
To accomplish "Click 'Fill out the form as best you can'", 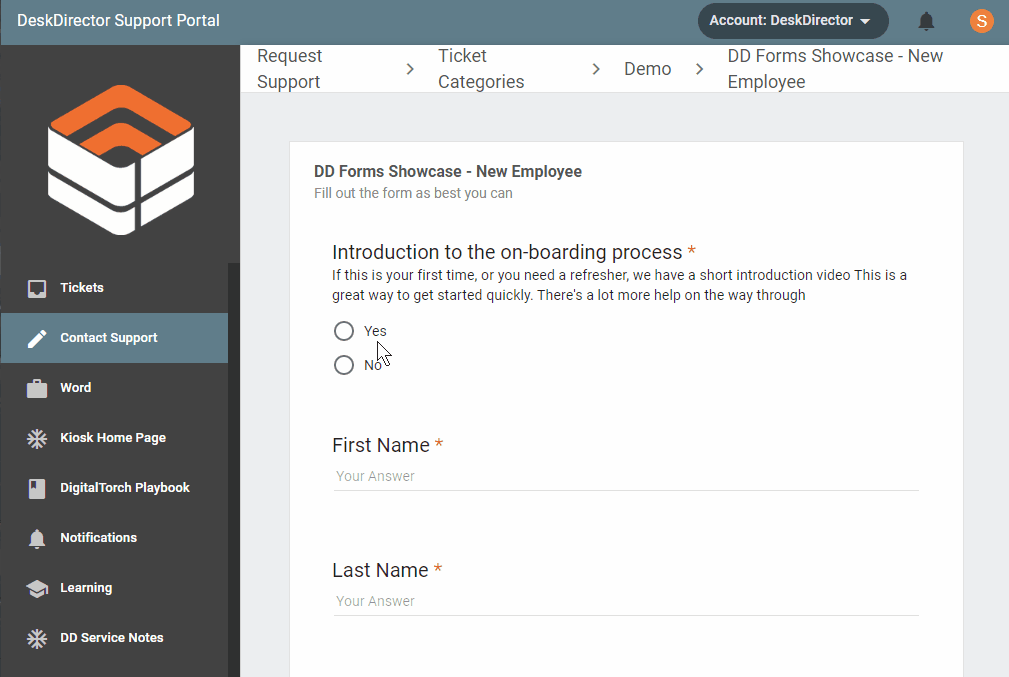I will click(x=413, y=194).
